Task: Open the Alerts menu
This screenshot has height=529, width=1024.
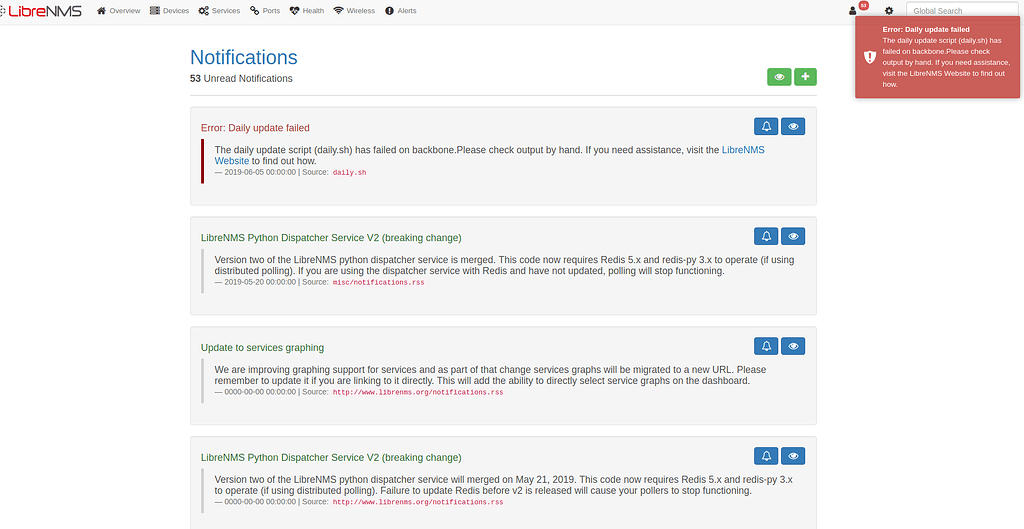Action: click(400, 10)
